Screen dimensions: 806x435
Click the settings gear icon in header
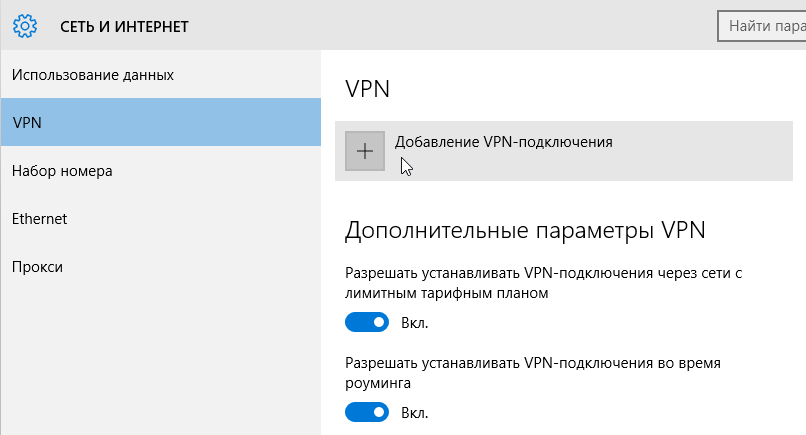(x=25, y=26)
